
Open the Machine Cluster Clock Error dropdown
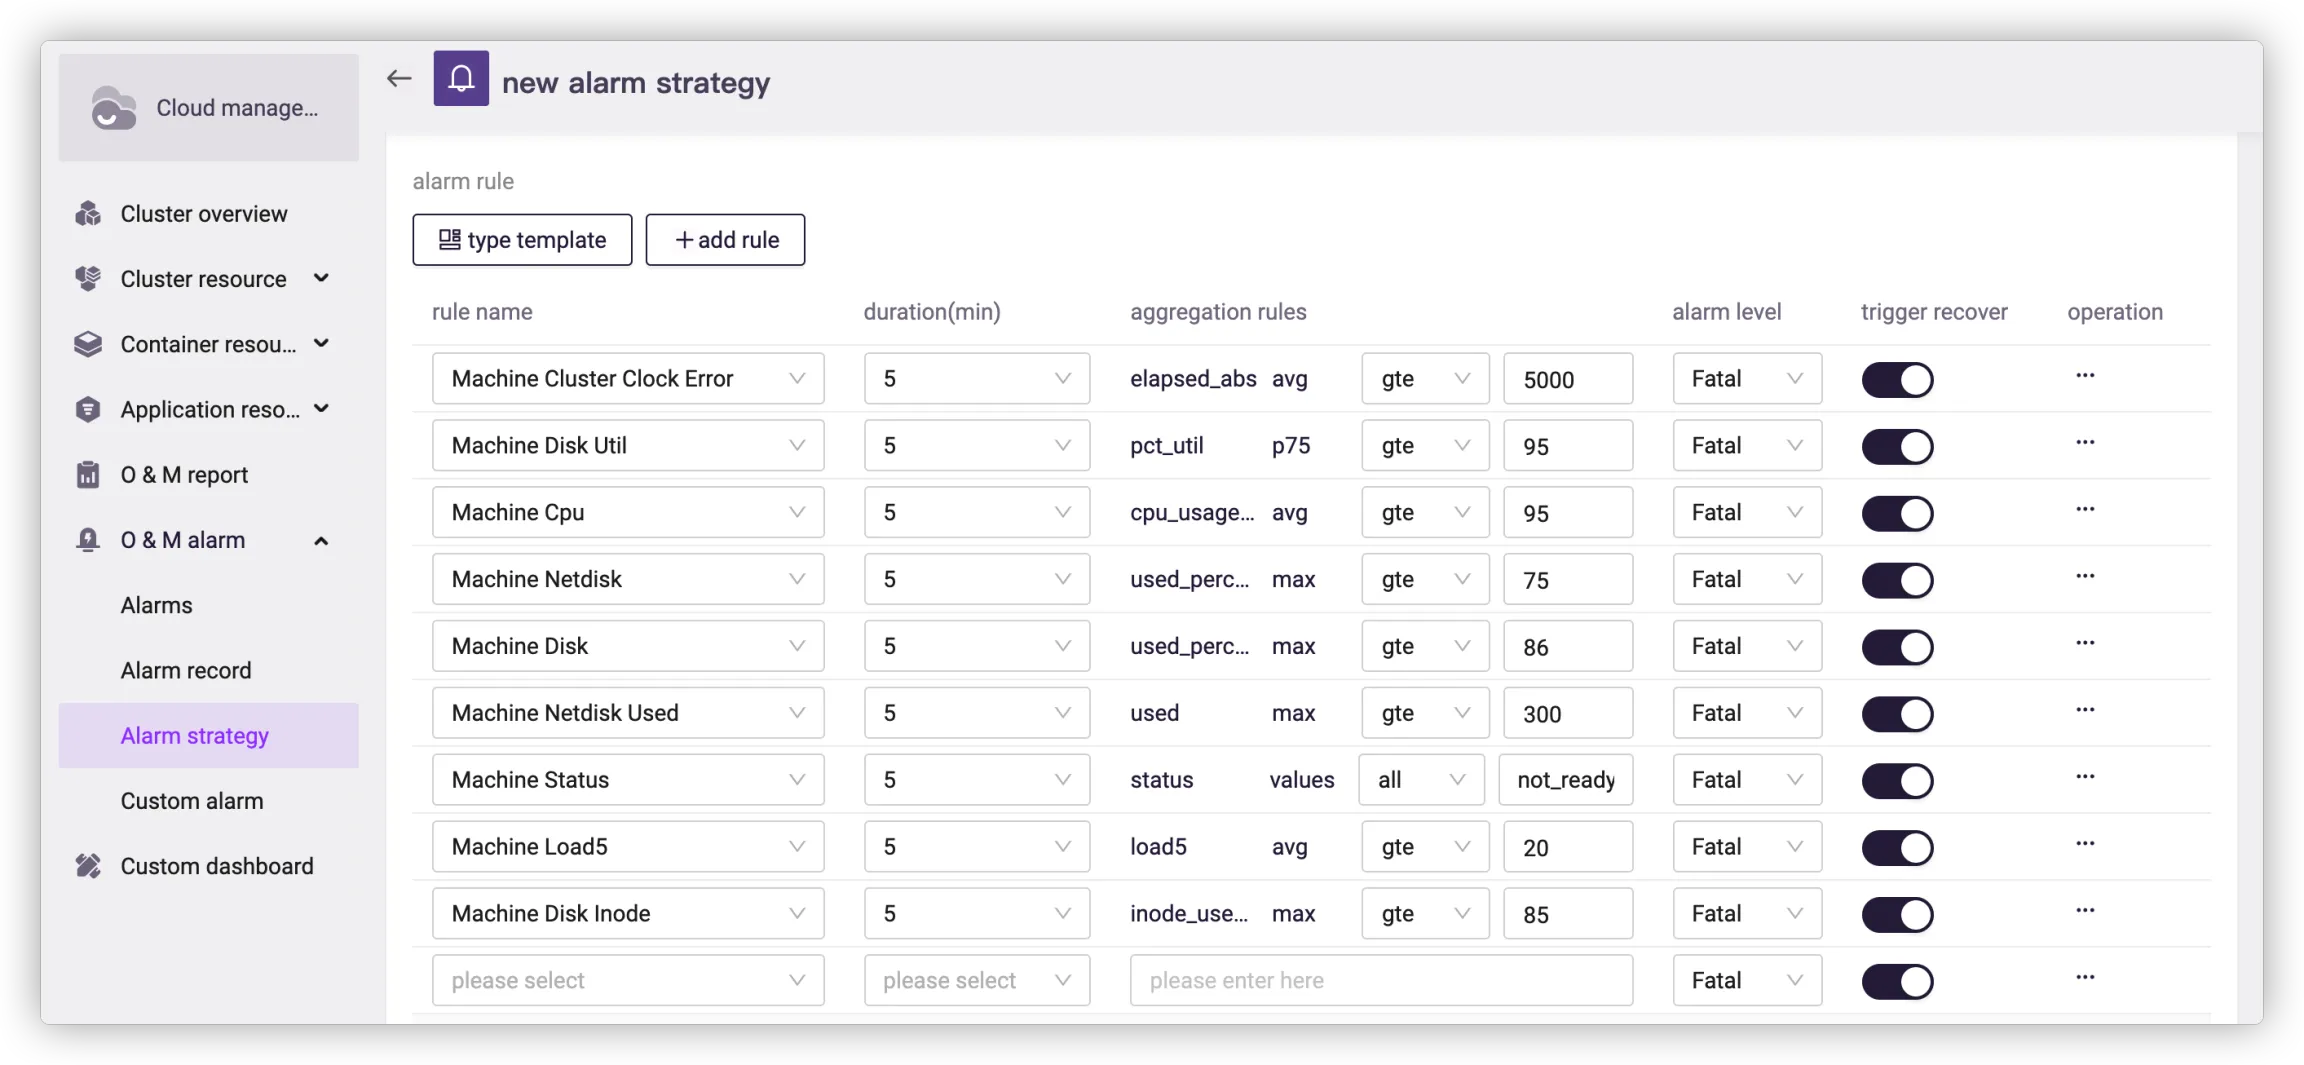click(x=628, y=379)
